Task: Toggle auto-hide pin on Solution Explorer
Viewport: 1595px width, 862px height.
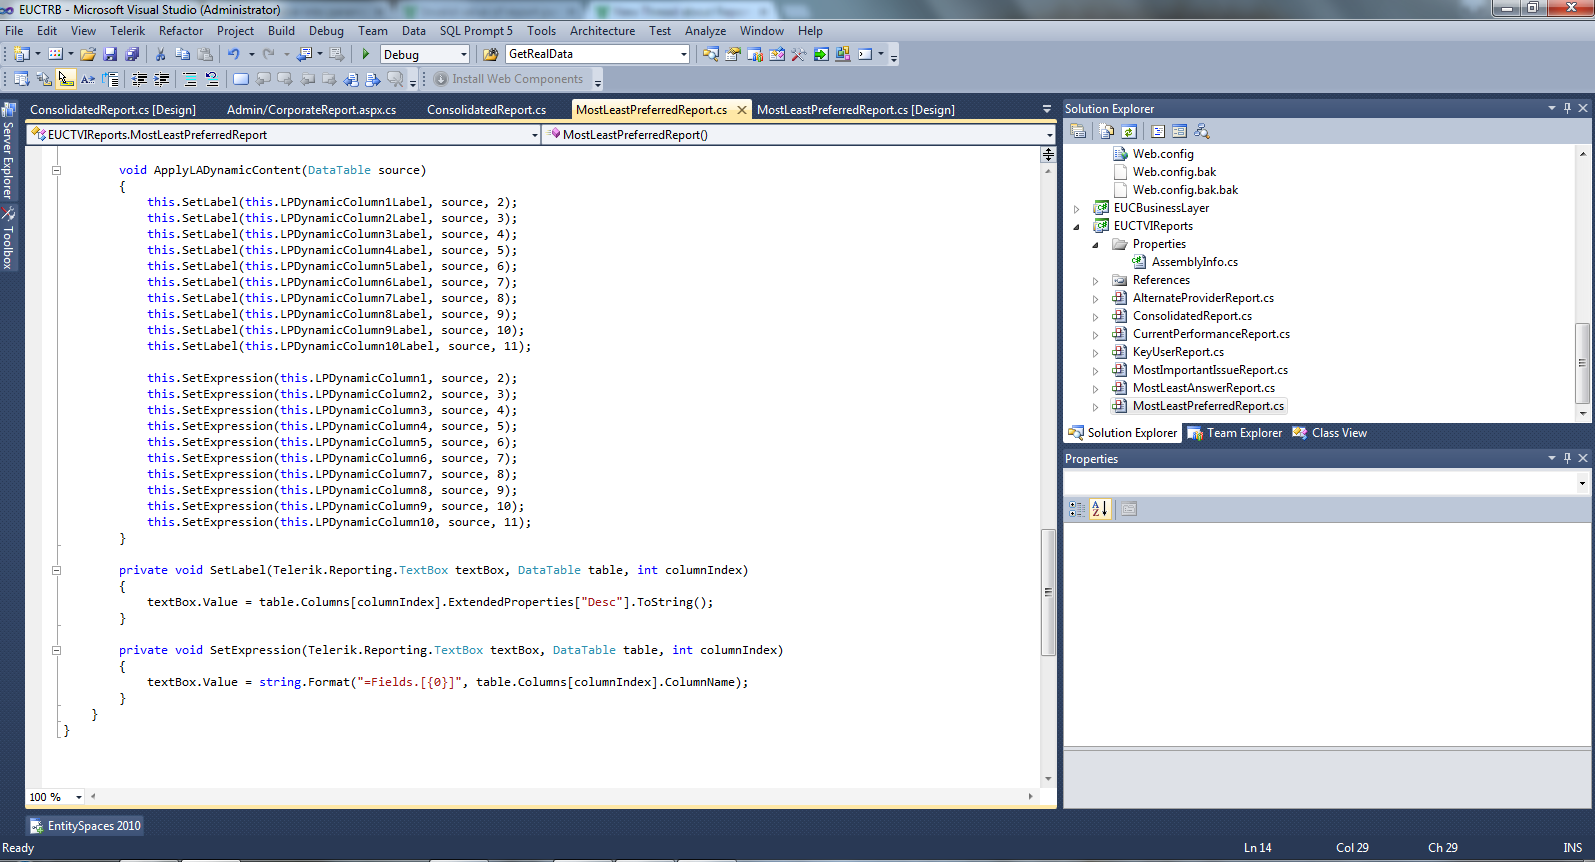Action: (1567, 108)
